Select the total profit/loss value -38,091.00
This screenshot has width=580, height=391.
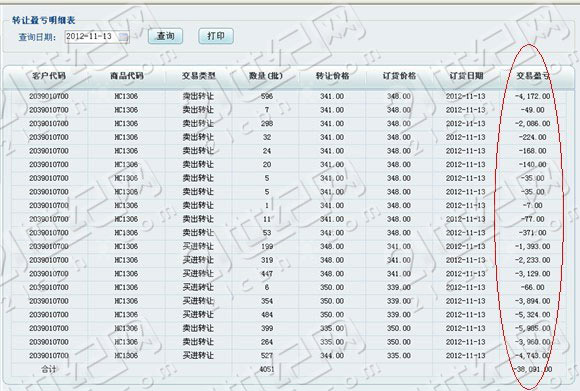pyautogui.click(x=533, y=369)
